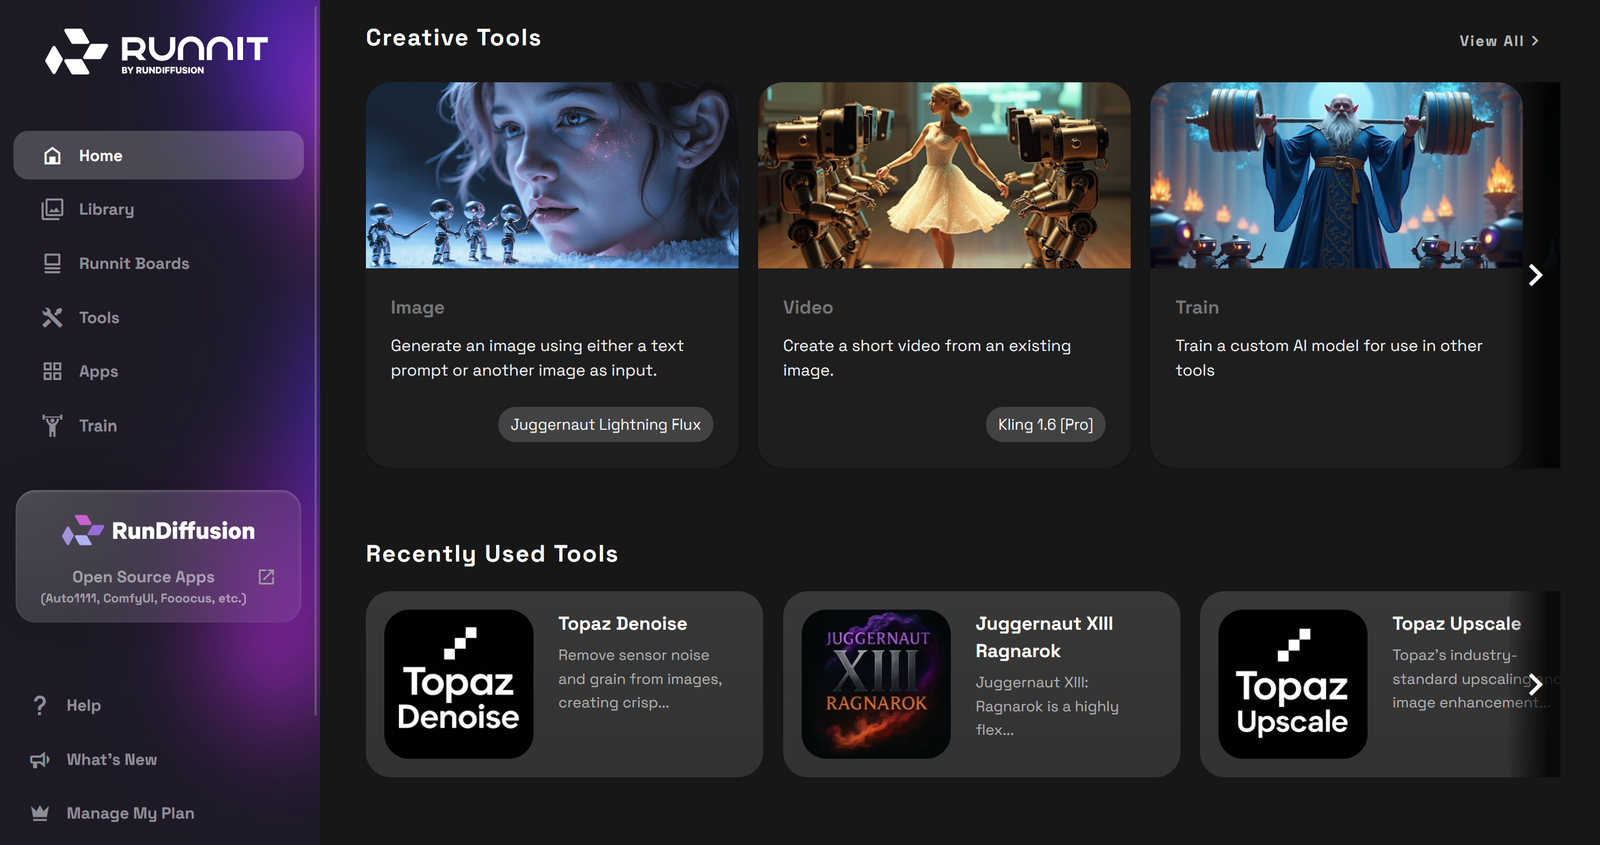Click the RunDiffusion logo icon
The width and height of the screenshot is (1600, 845).
point(83,531)
